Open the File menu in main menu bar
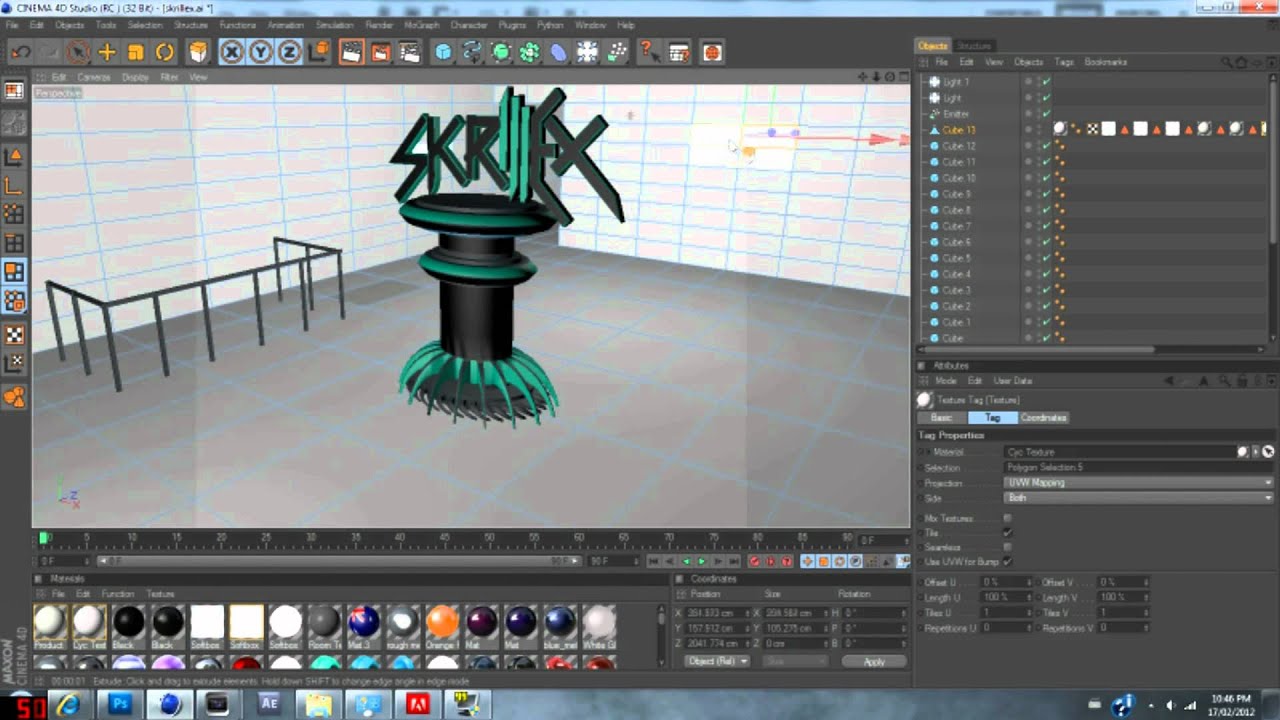Screen dimensions: 1280x720 pyautogui.click(x=12, y=25)
